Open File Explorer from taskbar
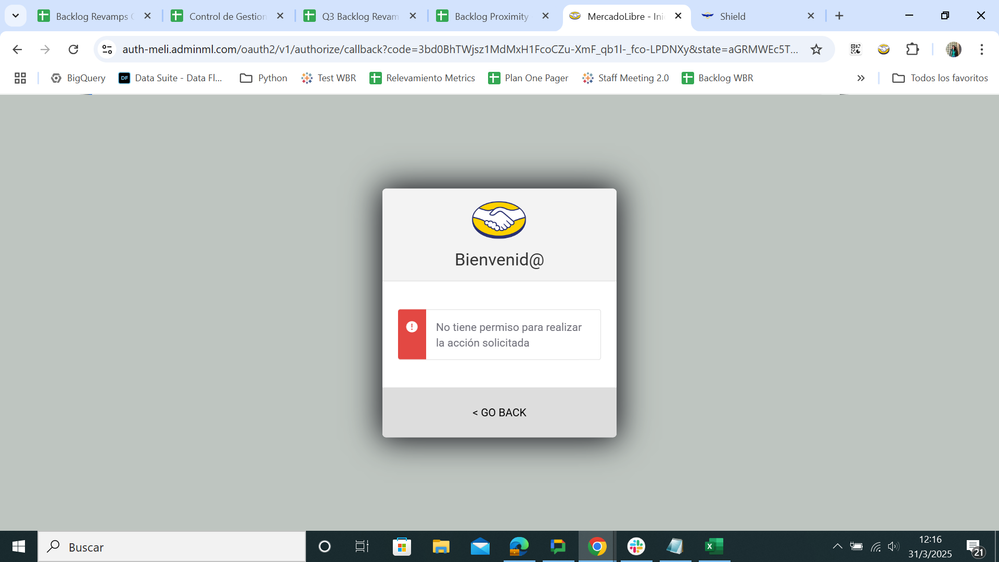The height and width of the screenshot is (562, 999). click(441, 547)
